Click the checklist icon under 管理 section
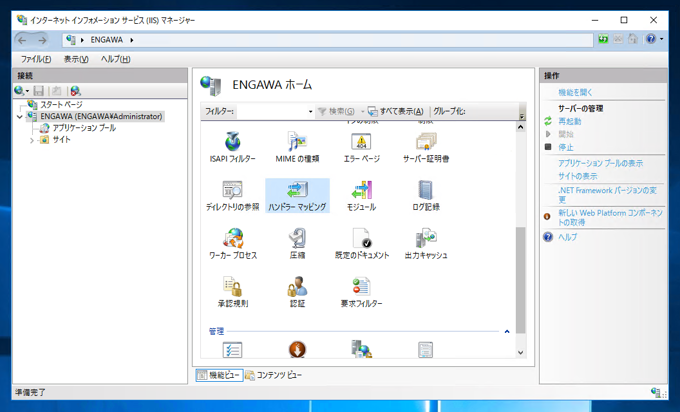This screenshot has width=680, height=412. click(x=232, y=350)
